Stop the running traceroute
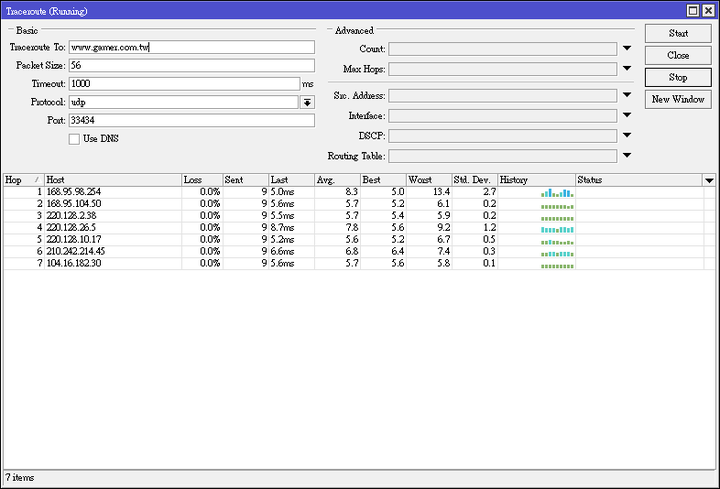 (678, 78)
